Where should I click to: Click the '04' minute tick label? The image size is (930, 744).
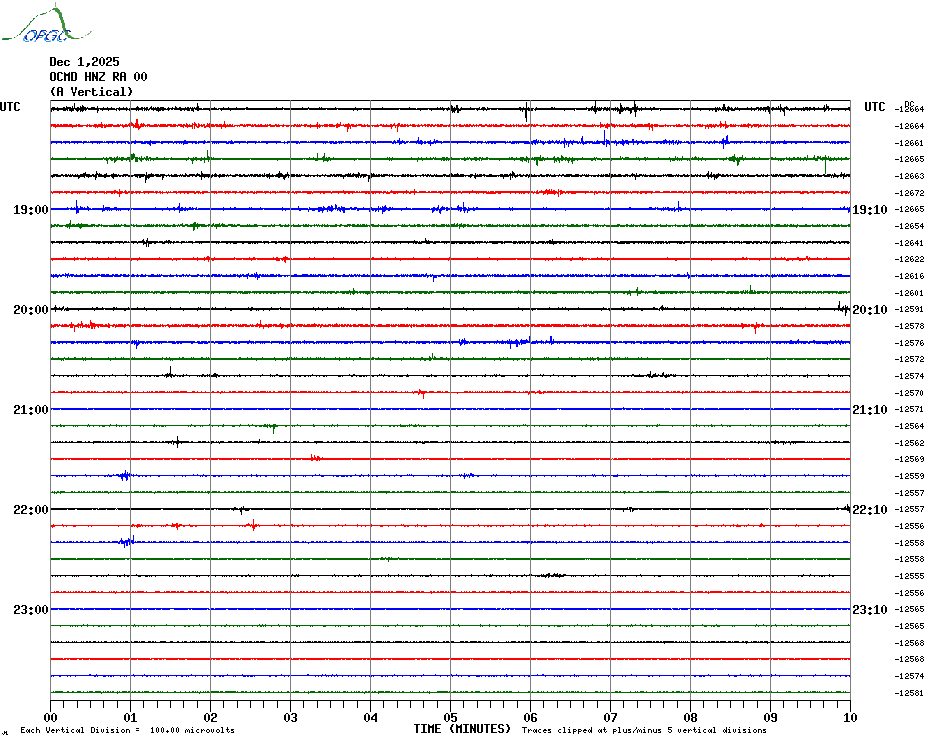[x=371, y=717]
